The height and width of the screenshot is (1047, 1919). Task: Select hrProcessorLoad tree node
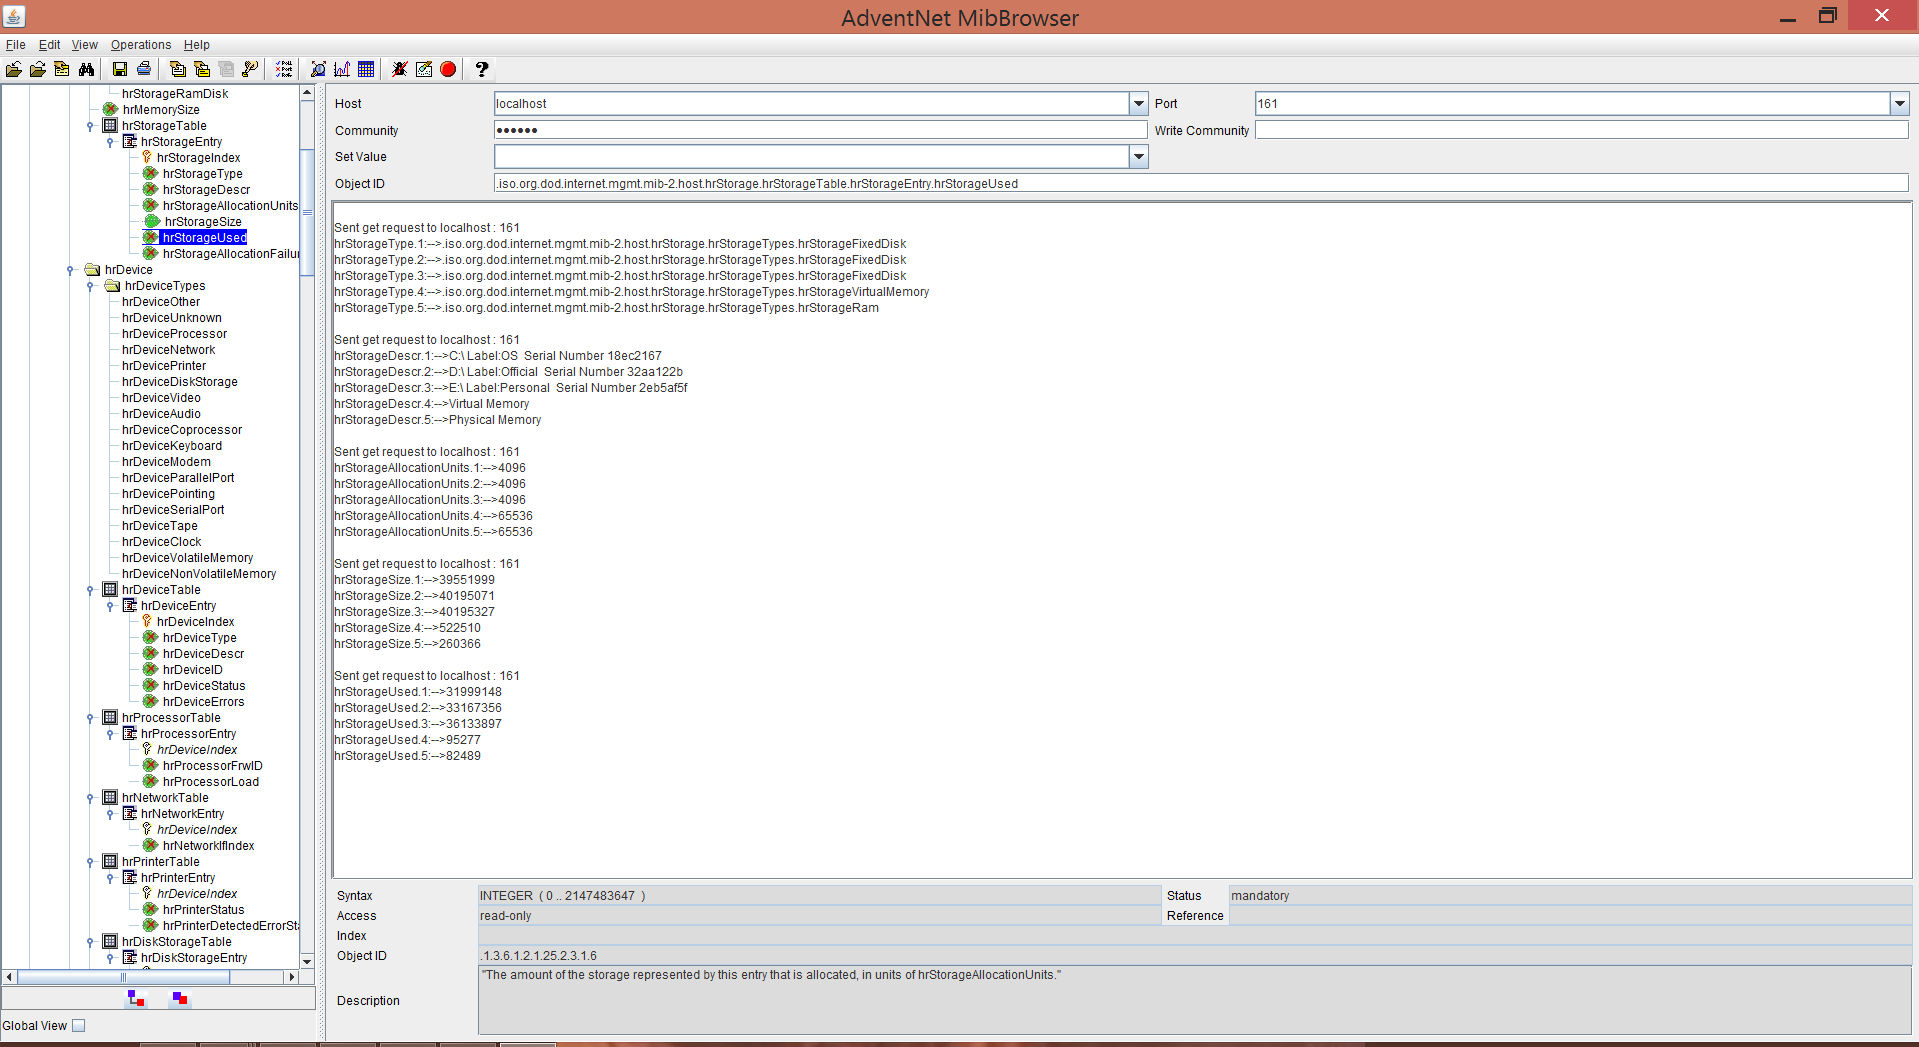[x=211, y=782]
